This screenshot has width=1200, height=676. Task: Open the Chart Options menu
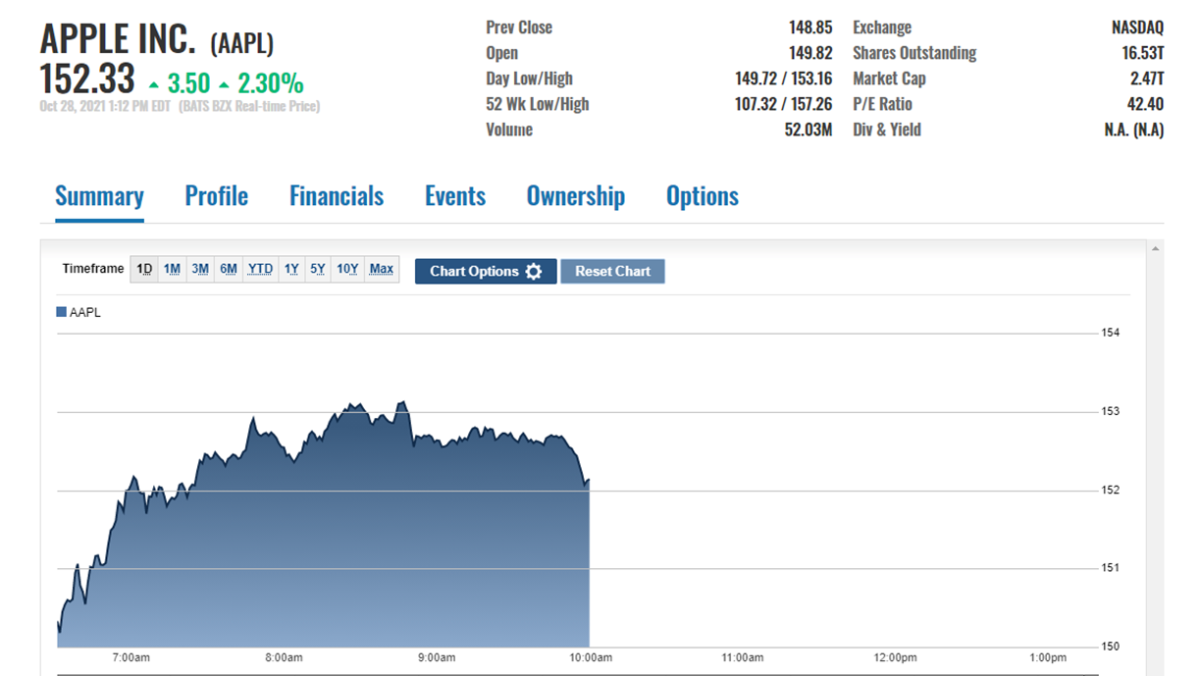(x=486, y=271)
